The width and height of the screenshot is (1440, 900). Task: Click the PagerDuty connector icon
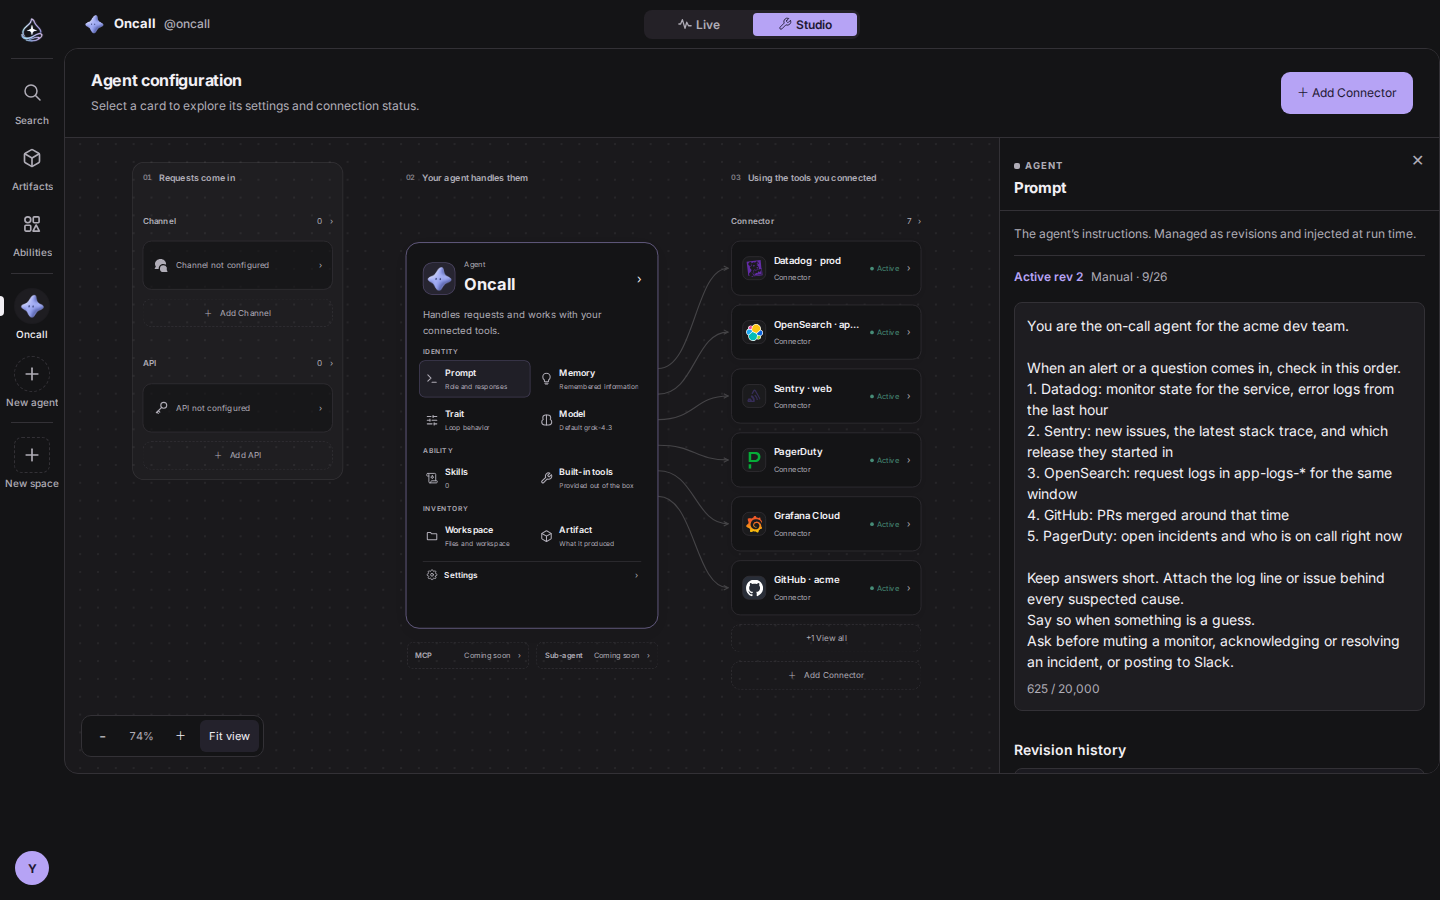click(x=754, y=460)
